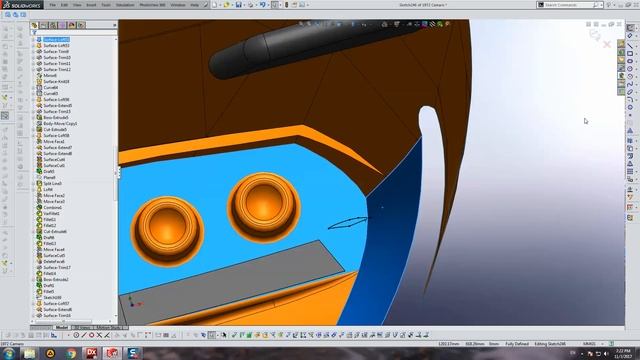Select the Line tool in right toolbar
This screenshot has height=360, width=640.
(630, 45)
